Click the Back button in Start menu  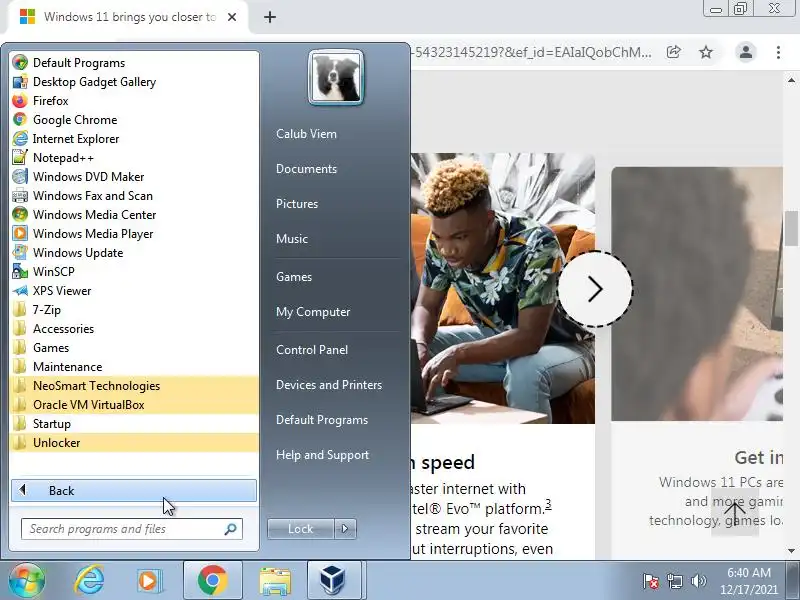coord(134,490)
